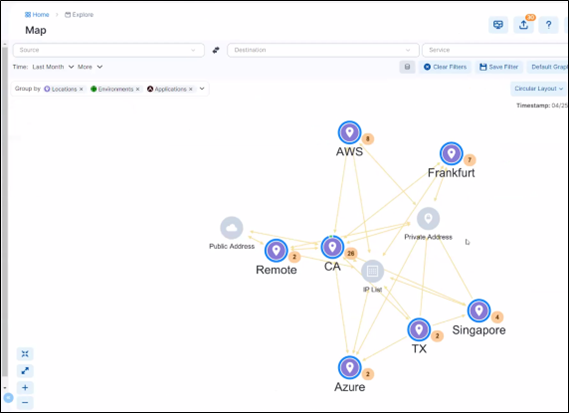
Task: Click the Singapore location node
Action: tap(479, 311)
